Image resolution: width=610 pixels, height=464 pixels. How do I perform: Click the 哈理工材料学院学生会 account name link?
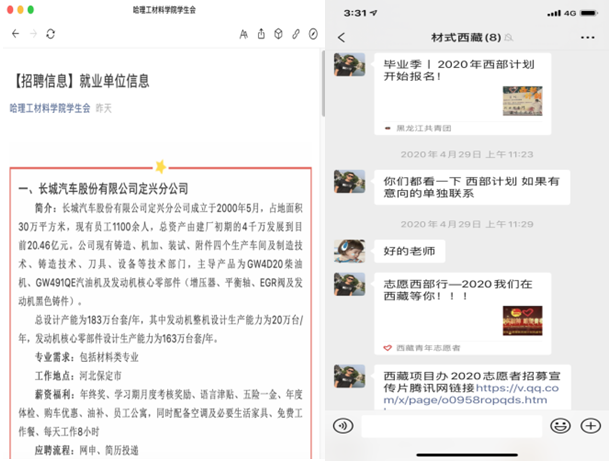coord(51,108)
